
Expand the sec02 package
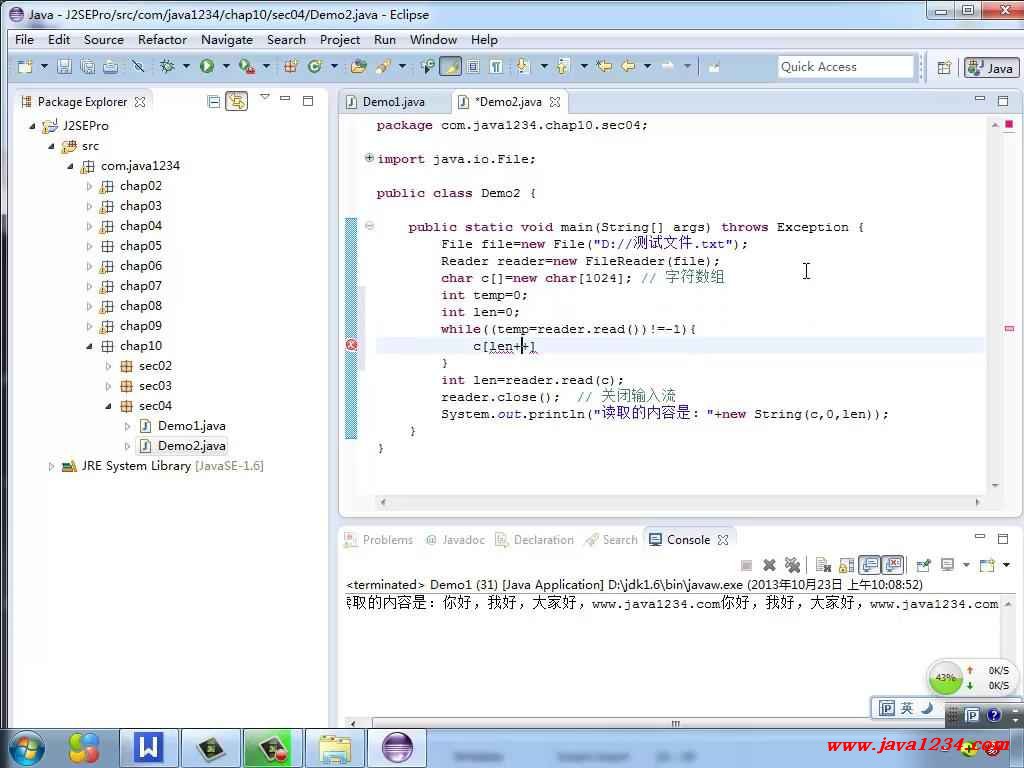108,366
